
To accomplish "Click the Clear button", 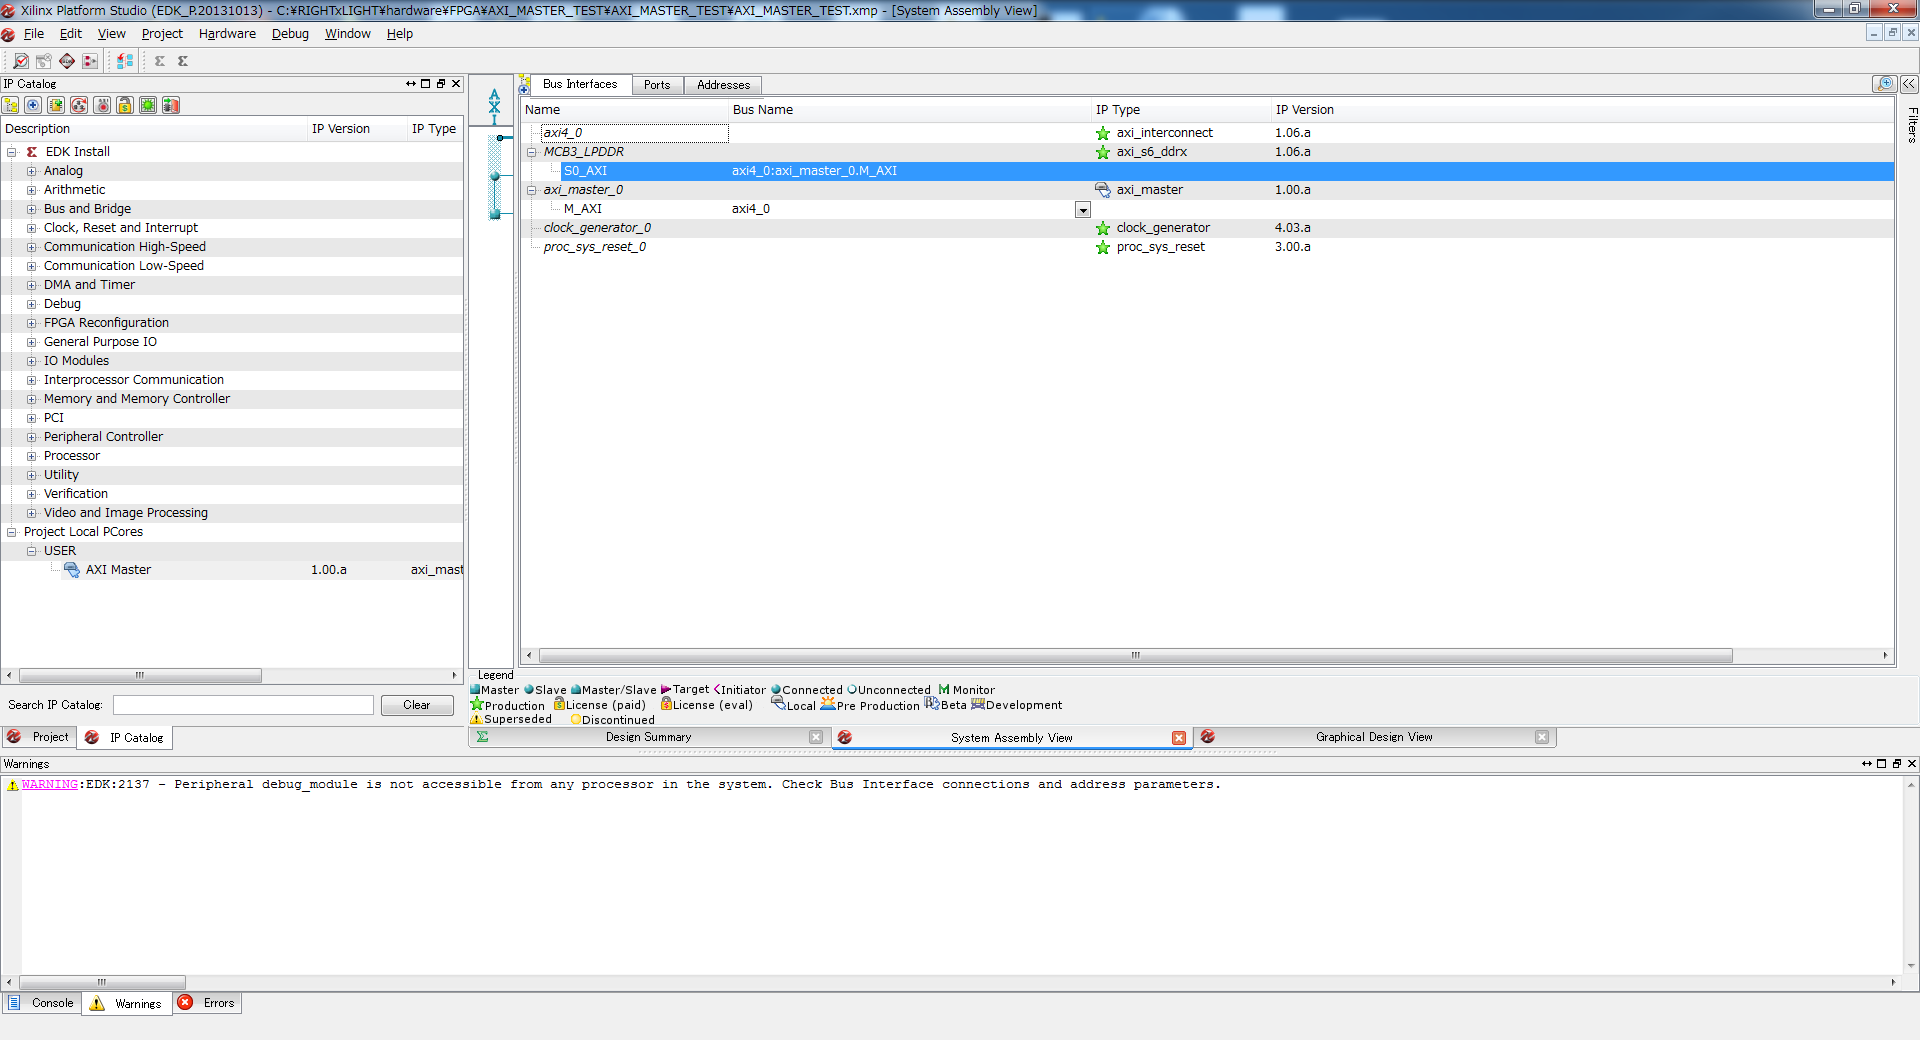I will (417, 706).
